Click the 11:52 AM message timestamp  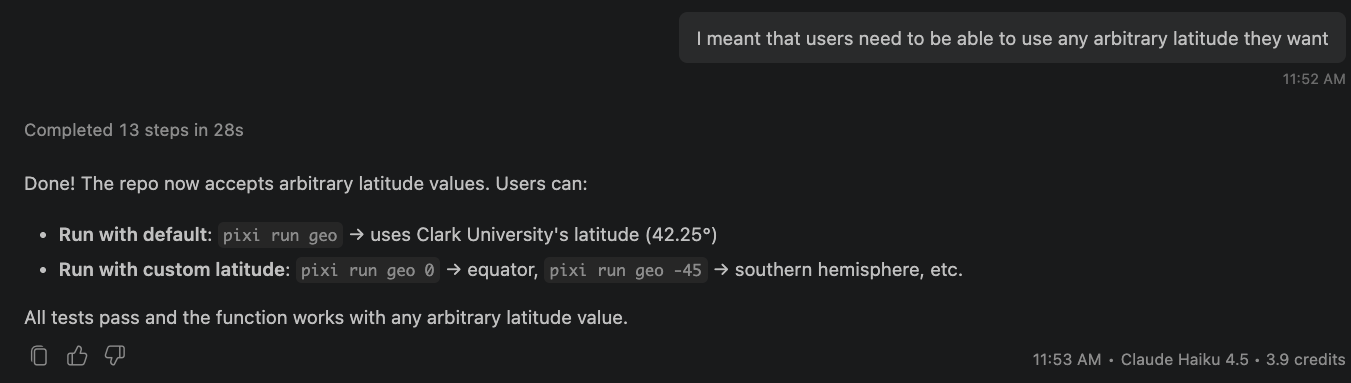tap(1314, 79)
